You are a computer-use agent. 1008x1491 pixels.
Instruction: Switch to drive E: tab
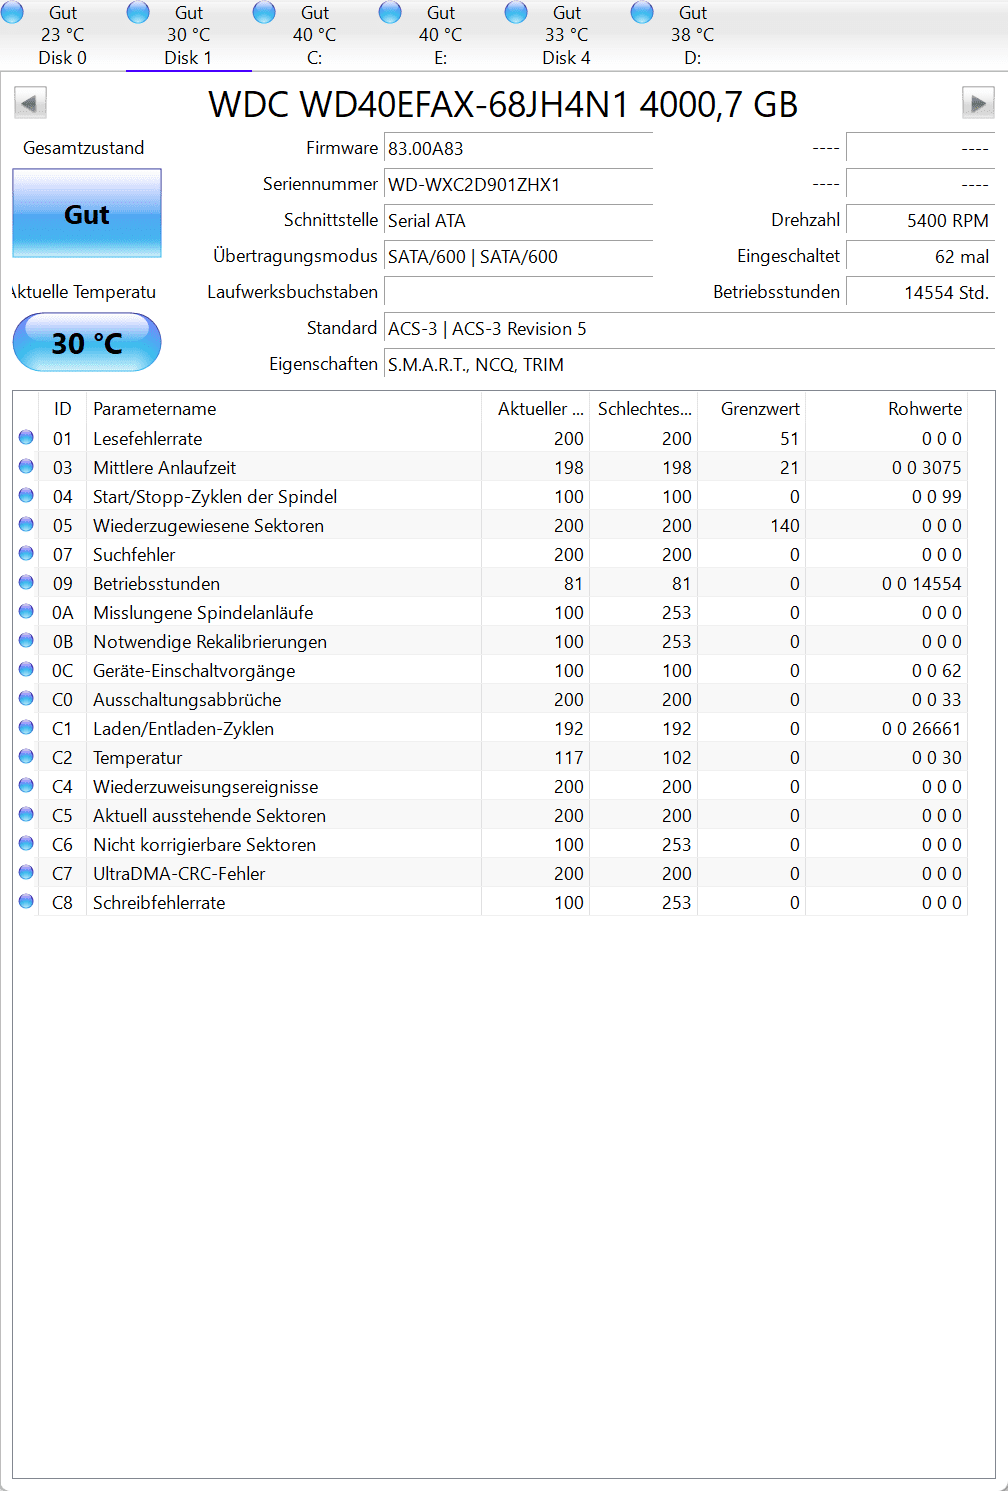coord(441,35)
